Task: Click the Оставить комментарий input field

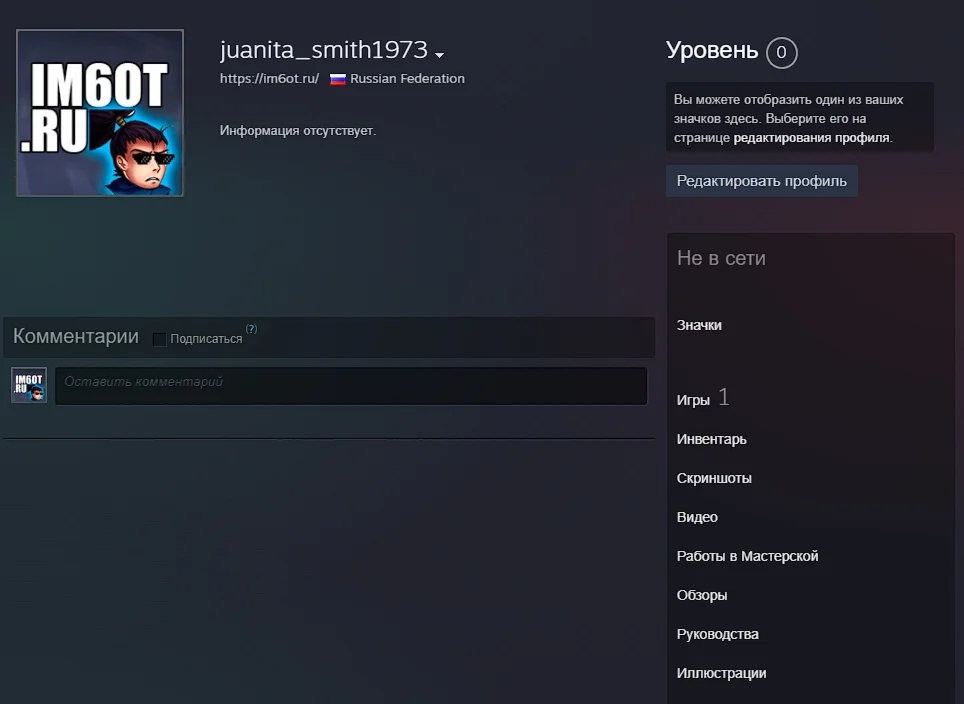Action: [351, 386]
